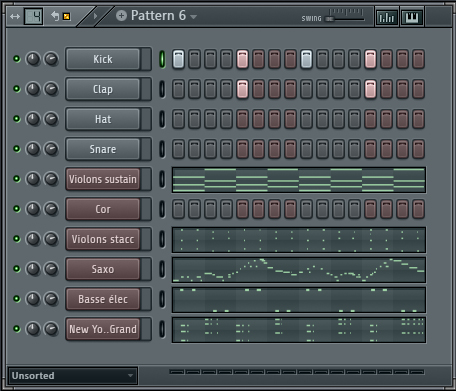Open the Saxo channel button
456x391 pixels.
coord(103,269)
